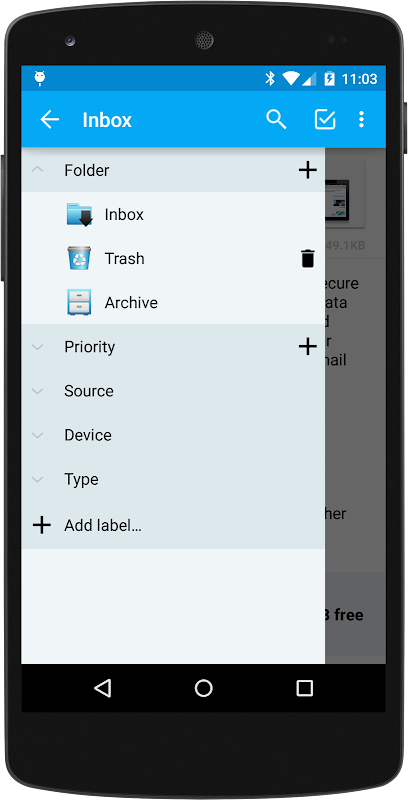This screenshot has width=408, height=800.
Task: Tap the Android back navigation triangle
Action: pyautogui.click(x=103, y=688)
